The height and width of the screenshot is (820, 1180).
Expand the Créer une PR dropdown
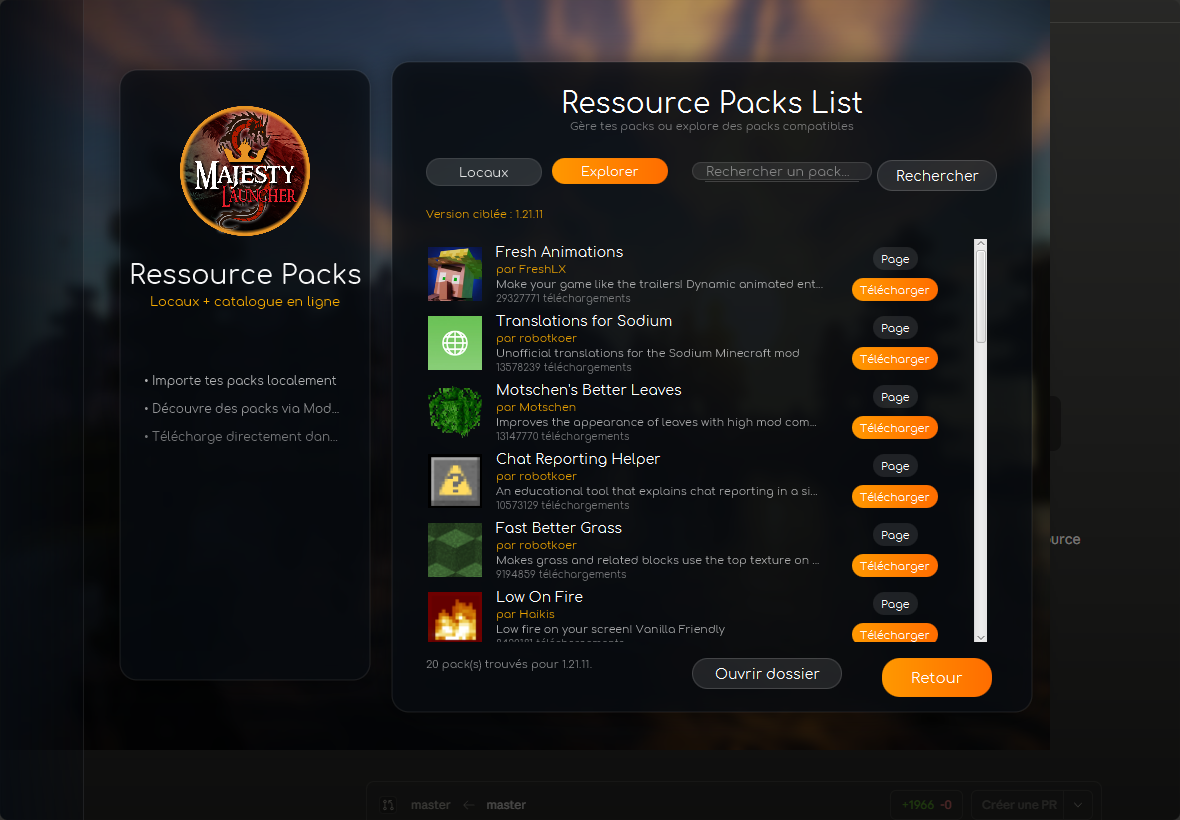1076,804
